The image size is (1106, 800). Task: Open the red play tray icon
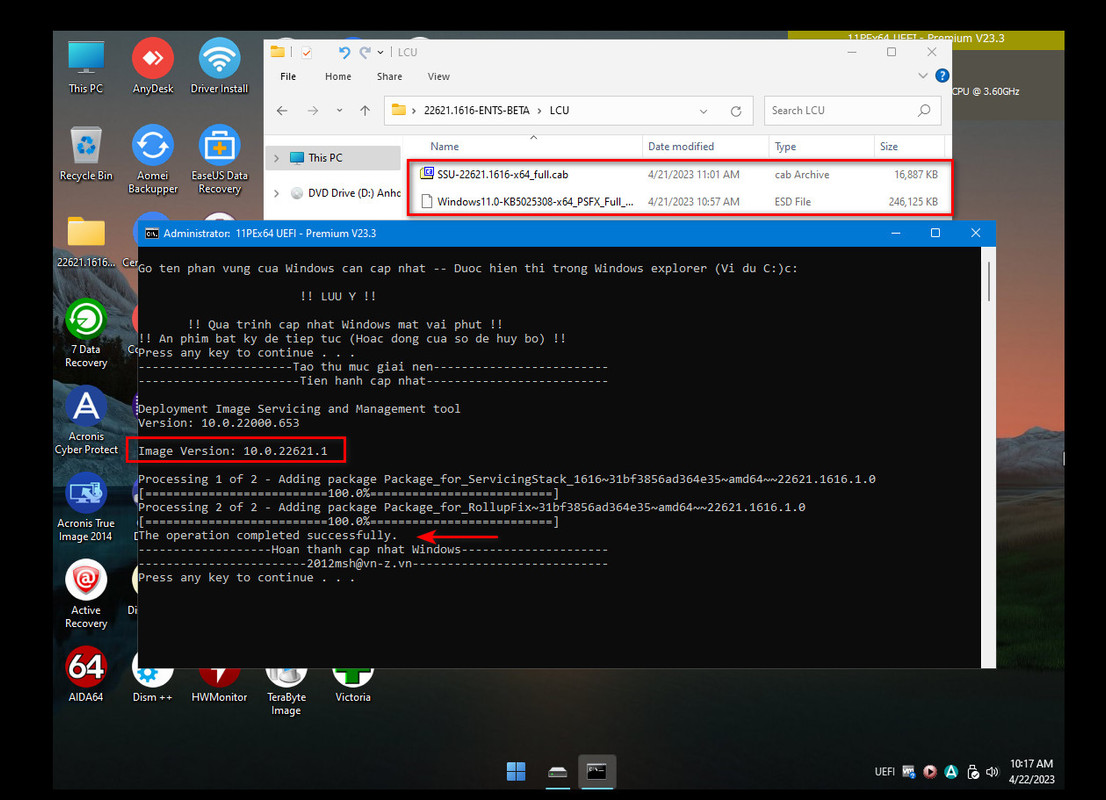click(930, 772)
